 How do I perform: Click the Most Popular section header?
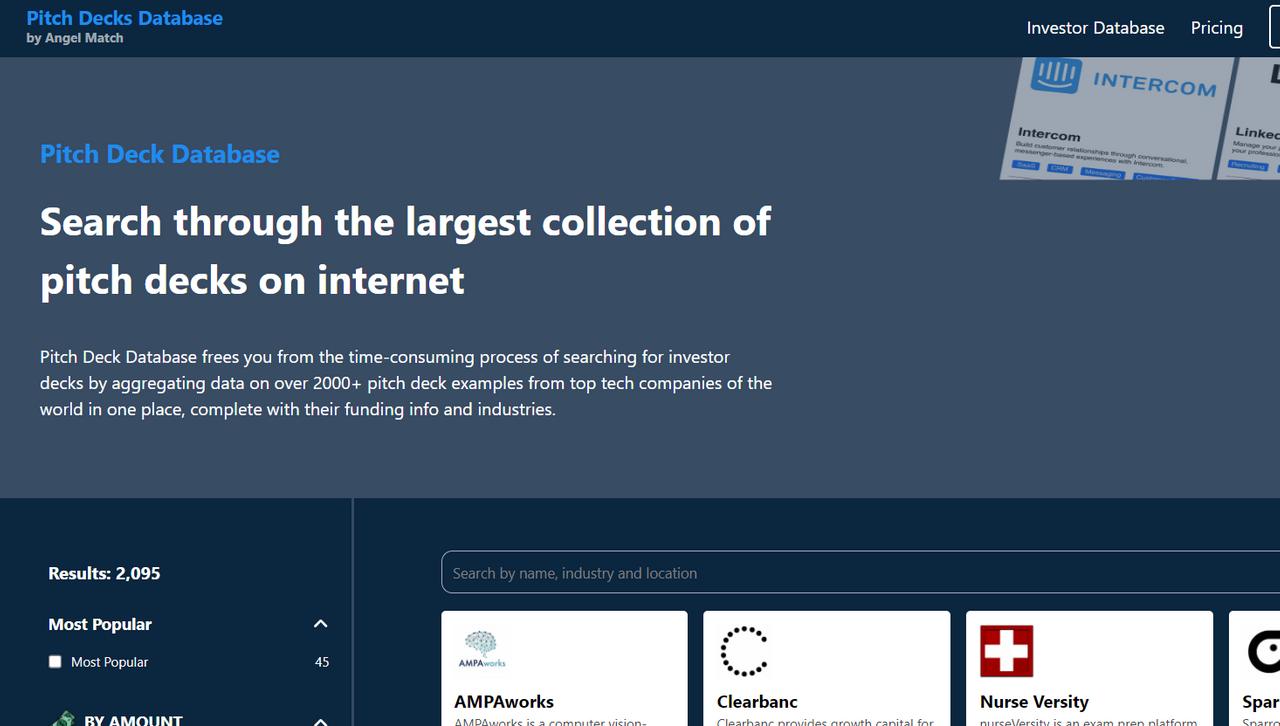click(100, 624)
